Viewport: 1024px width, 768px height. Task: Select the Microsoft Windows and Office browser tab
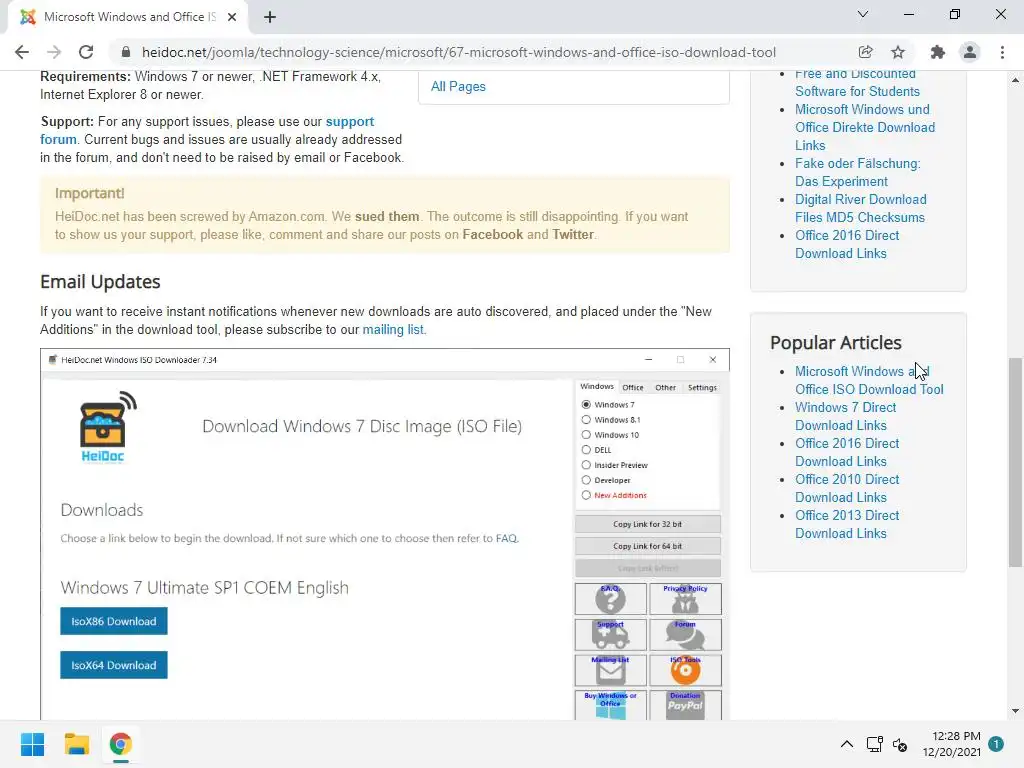click(x=129, y=17)
